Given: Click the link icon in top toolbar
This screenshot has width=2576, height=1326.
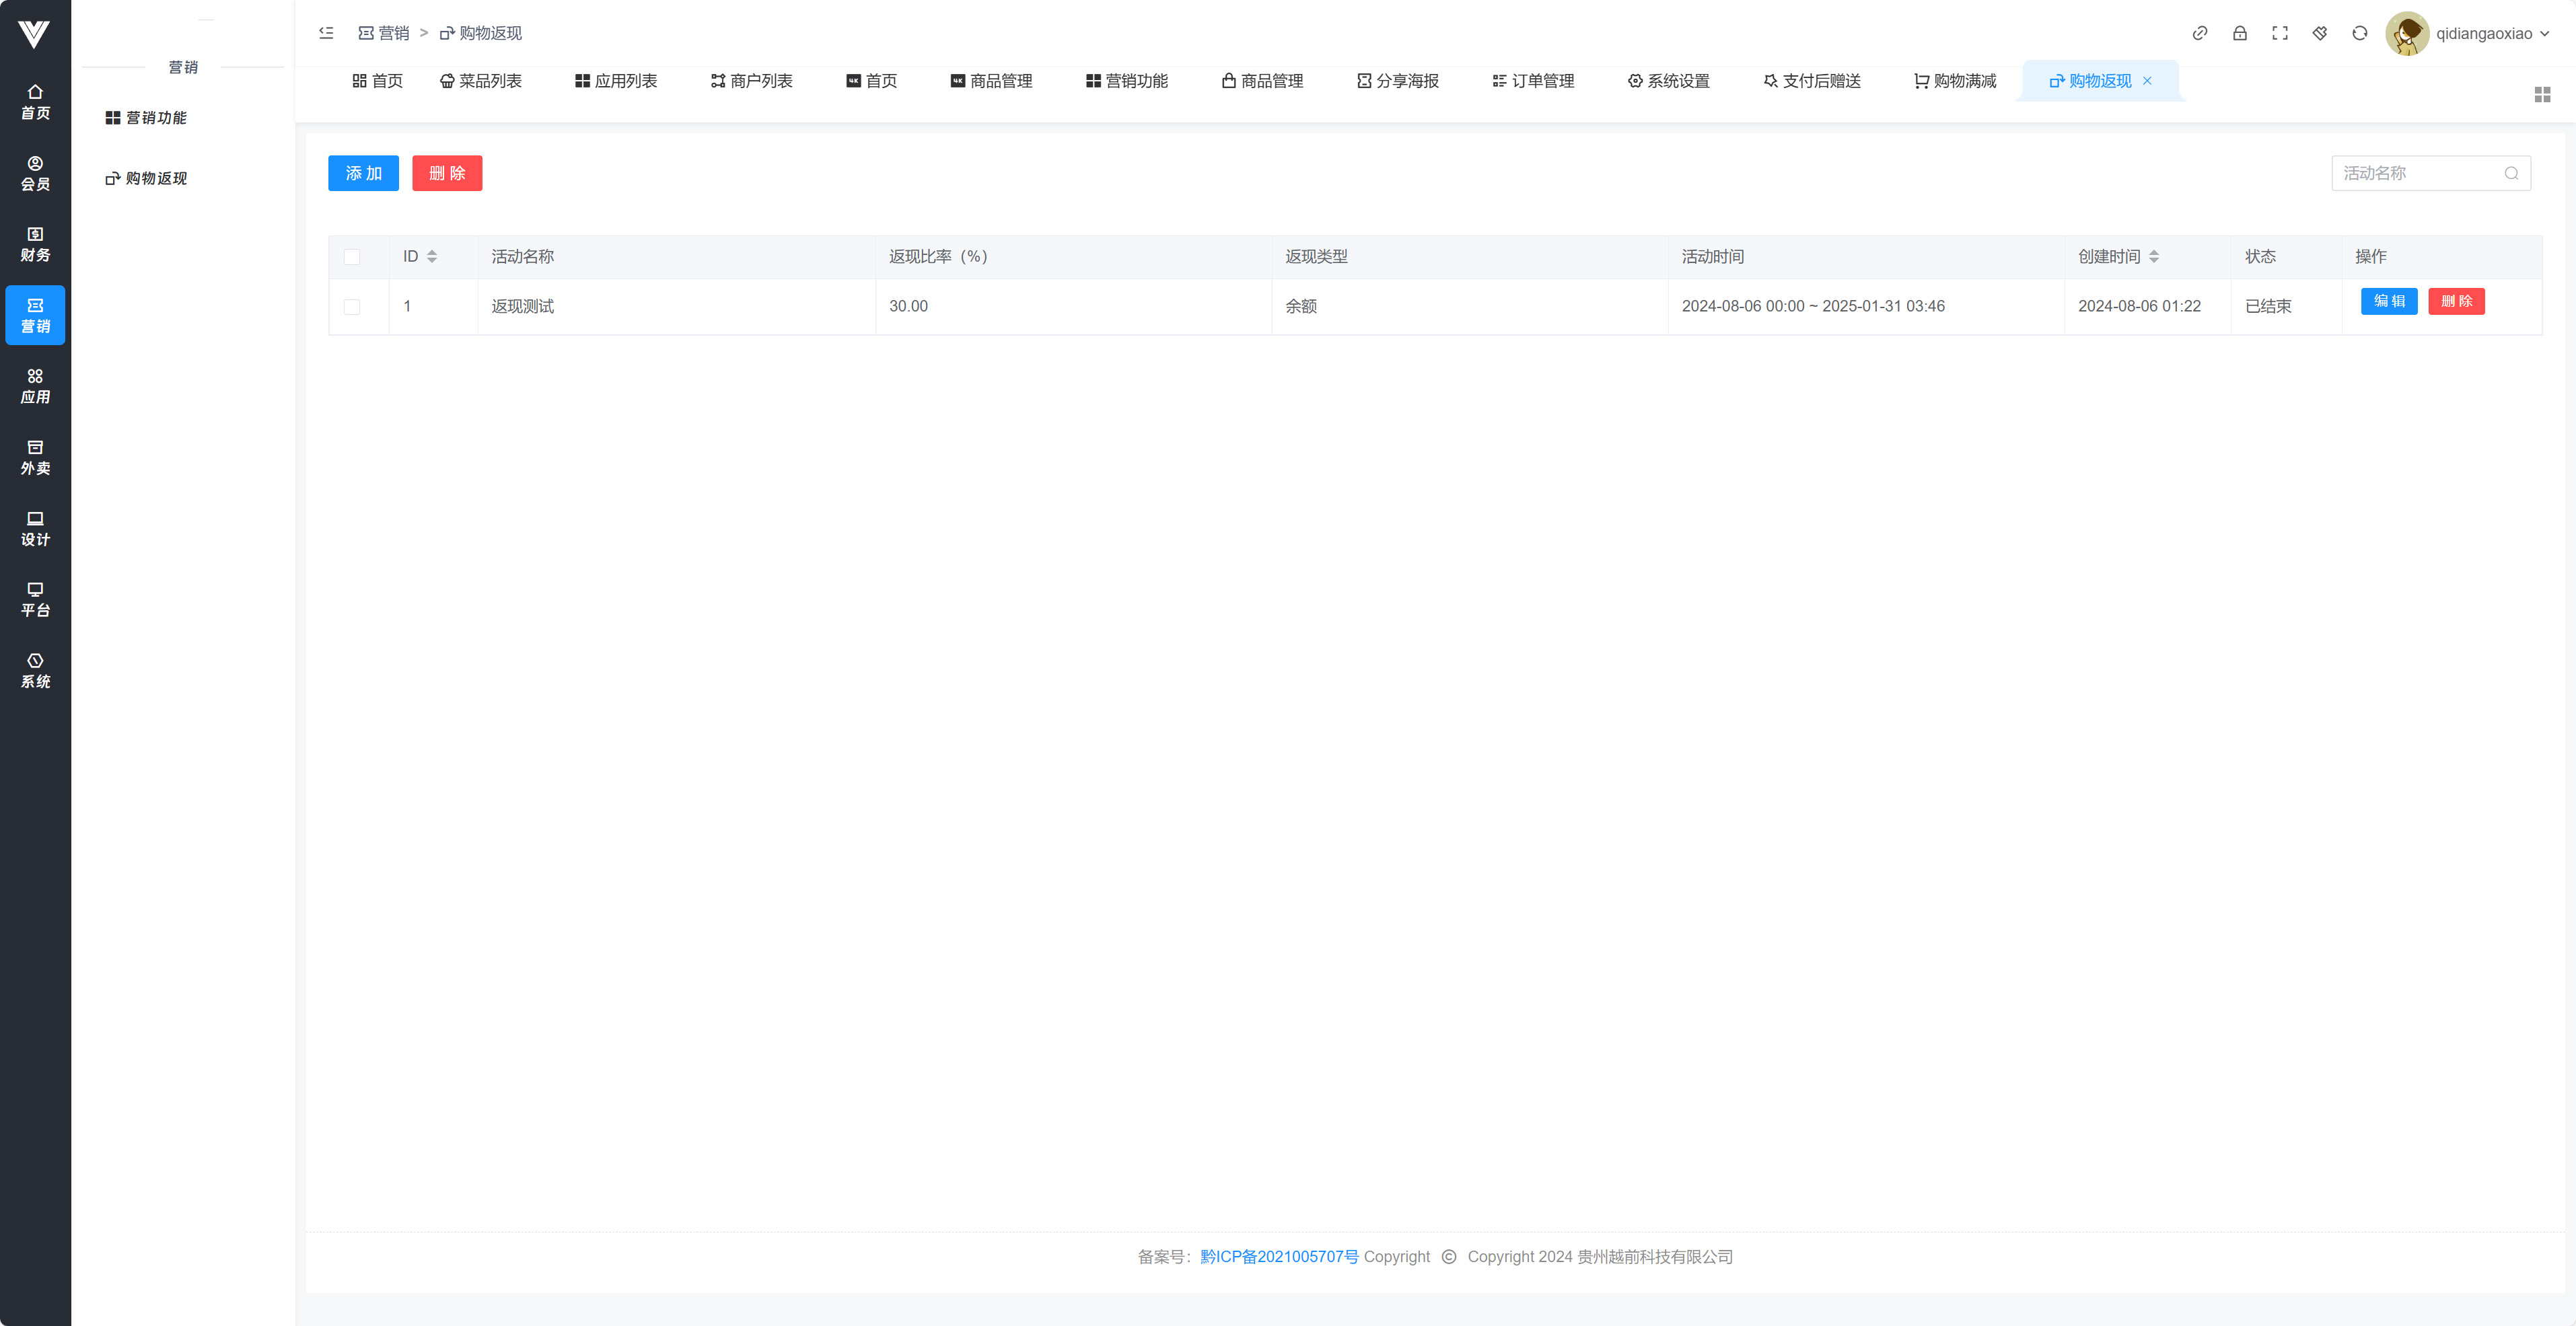Looking at the screenshot, I should (2199, 33).
